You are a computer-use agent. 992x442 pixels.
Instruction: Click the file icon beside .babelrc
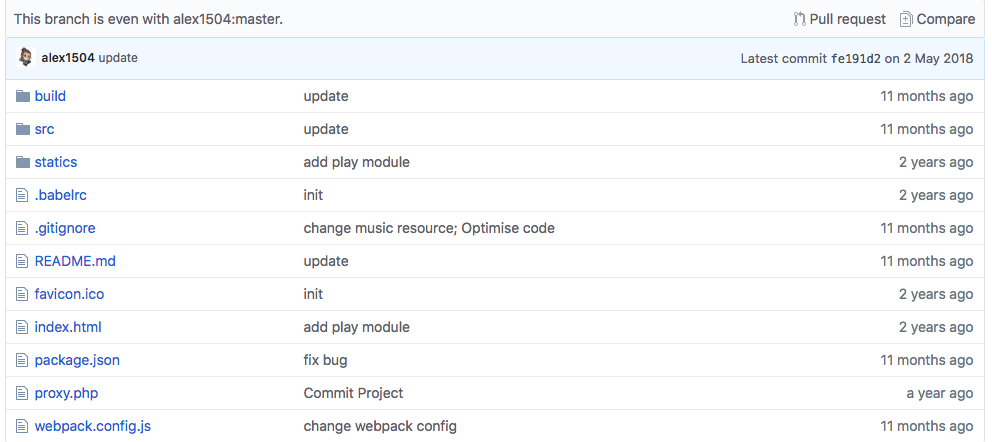click(x=23, y=195)
